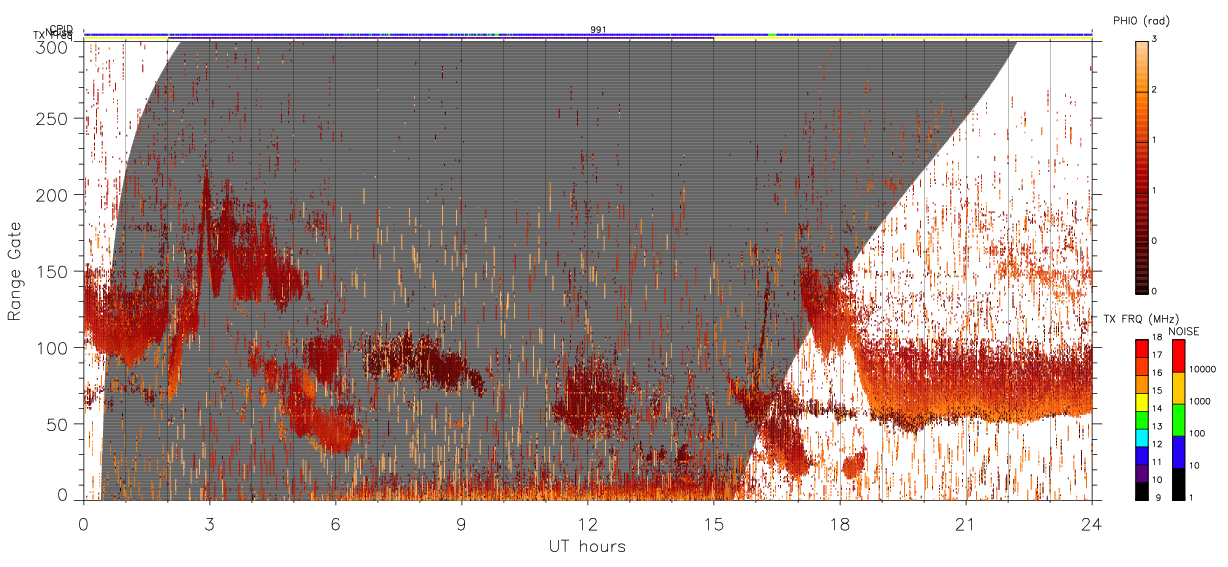The image size is (1228, 567).
Task: Click the UT hours axis tick '3'
Action: click(209, 524)
